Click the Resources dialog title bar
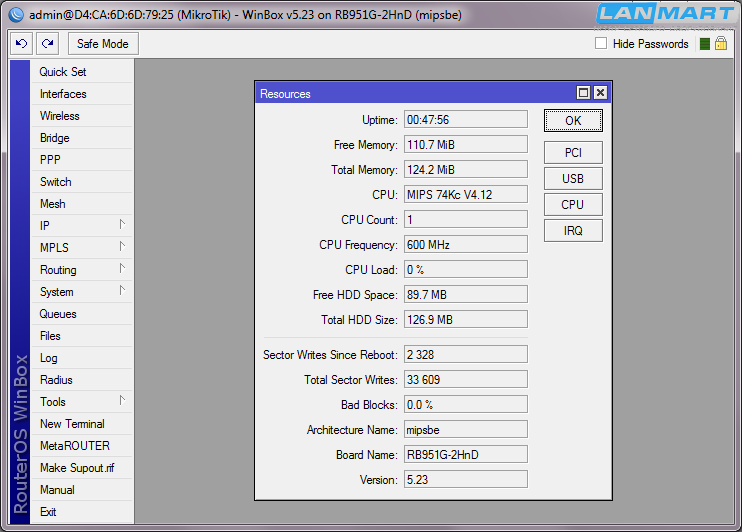The image size is (742, 532). pos(415,93)
